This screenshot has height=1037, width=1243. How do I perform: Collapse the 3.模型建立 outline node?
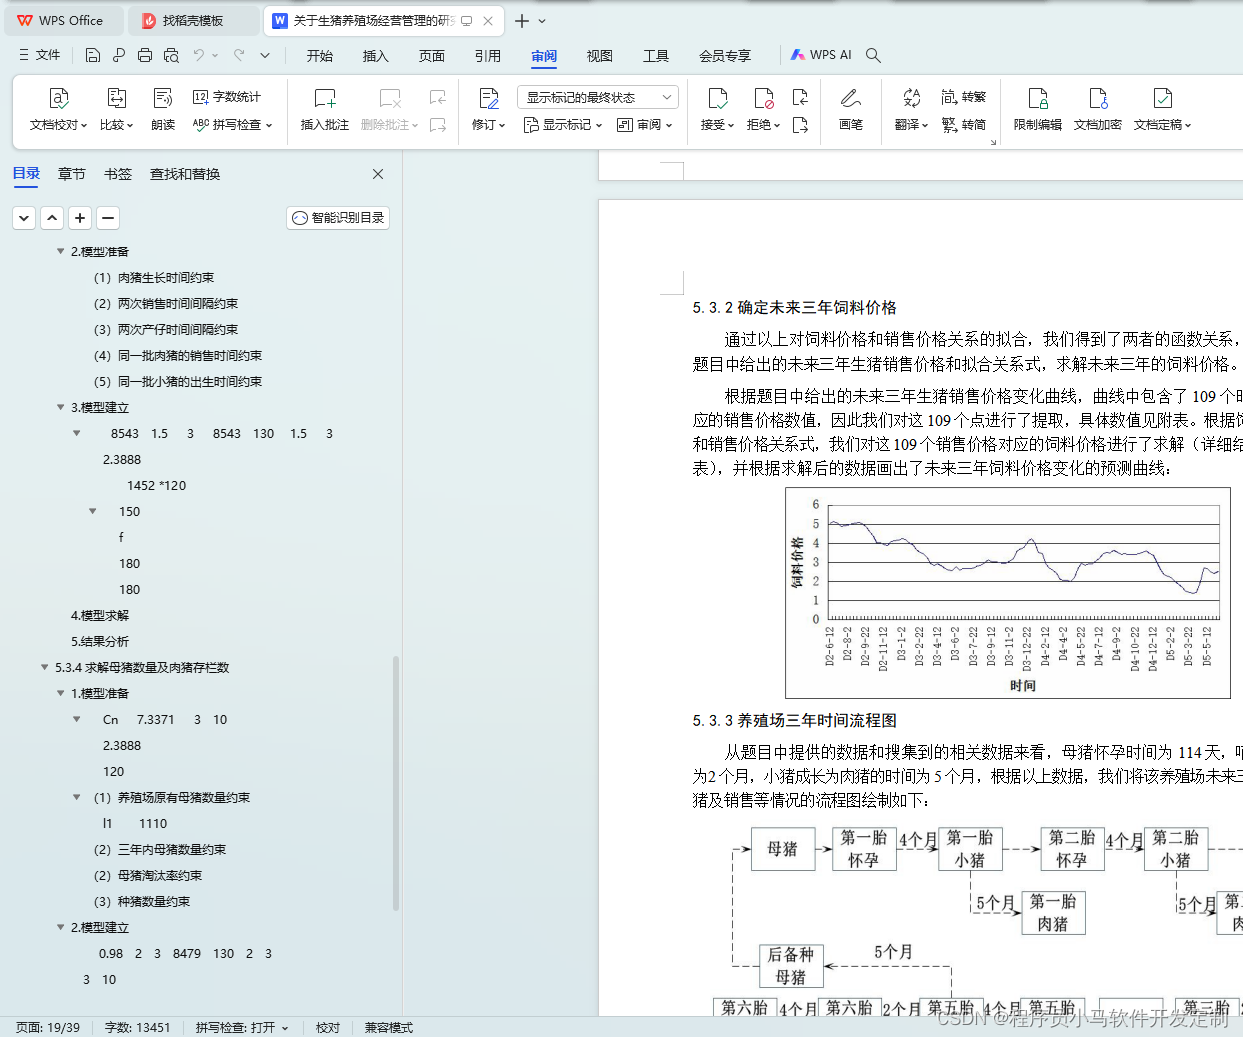pyautogui.click(x=60, y=407)
